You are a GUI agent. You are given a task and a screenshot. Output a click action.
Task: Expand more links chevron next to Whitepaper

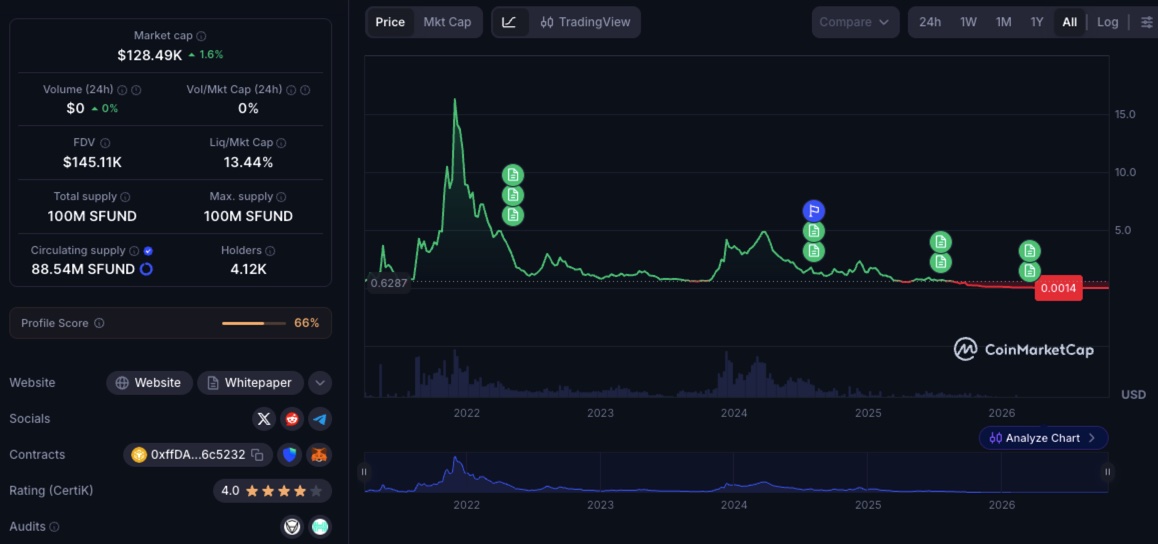point(320,383)
